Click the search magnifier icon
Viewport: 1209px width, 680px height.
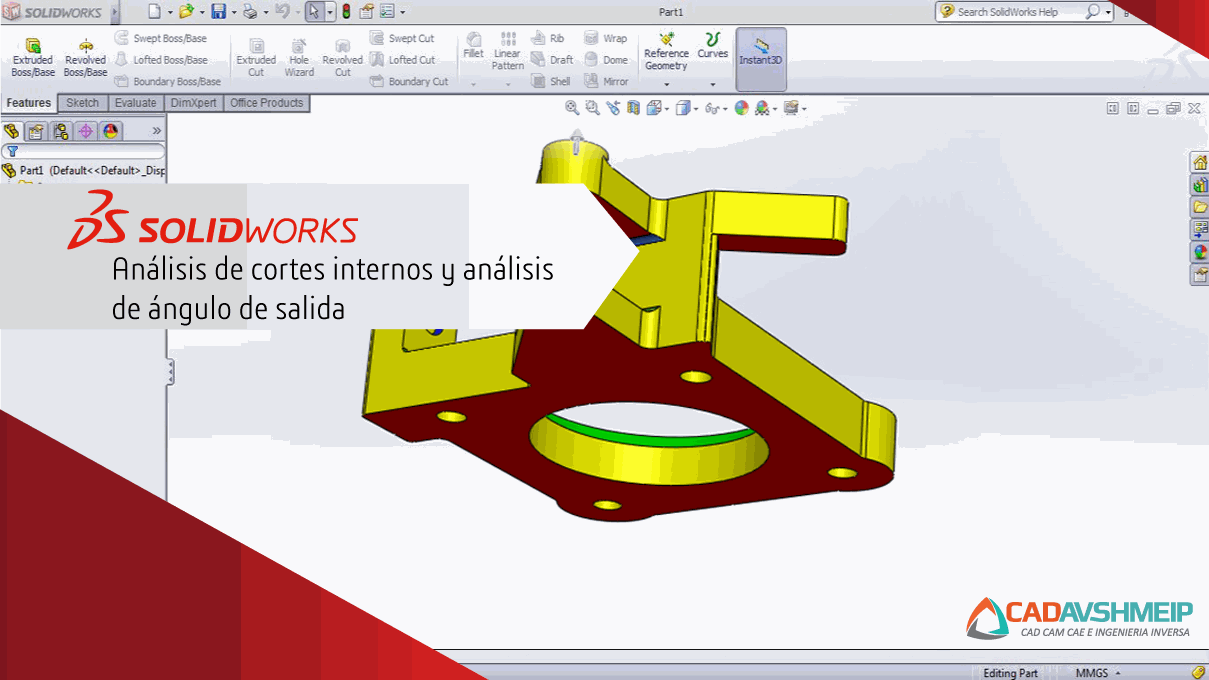[x=1093, y=12]
